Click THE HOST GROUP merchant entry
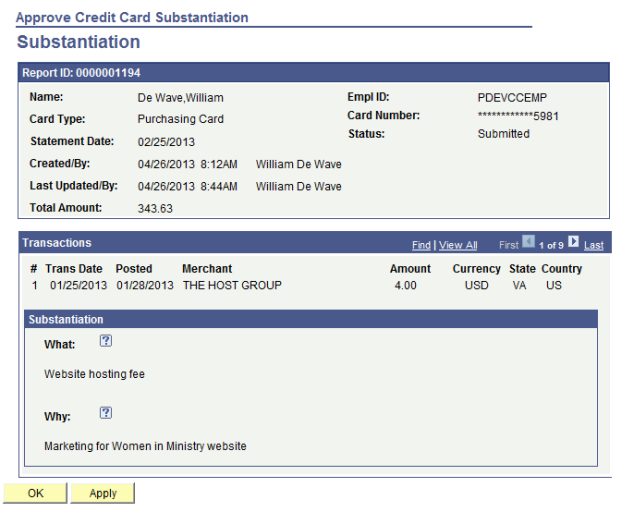The height and width of the screenshot is (510, 620). [232, 285]
